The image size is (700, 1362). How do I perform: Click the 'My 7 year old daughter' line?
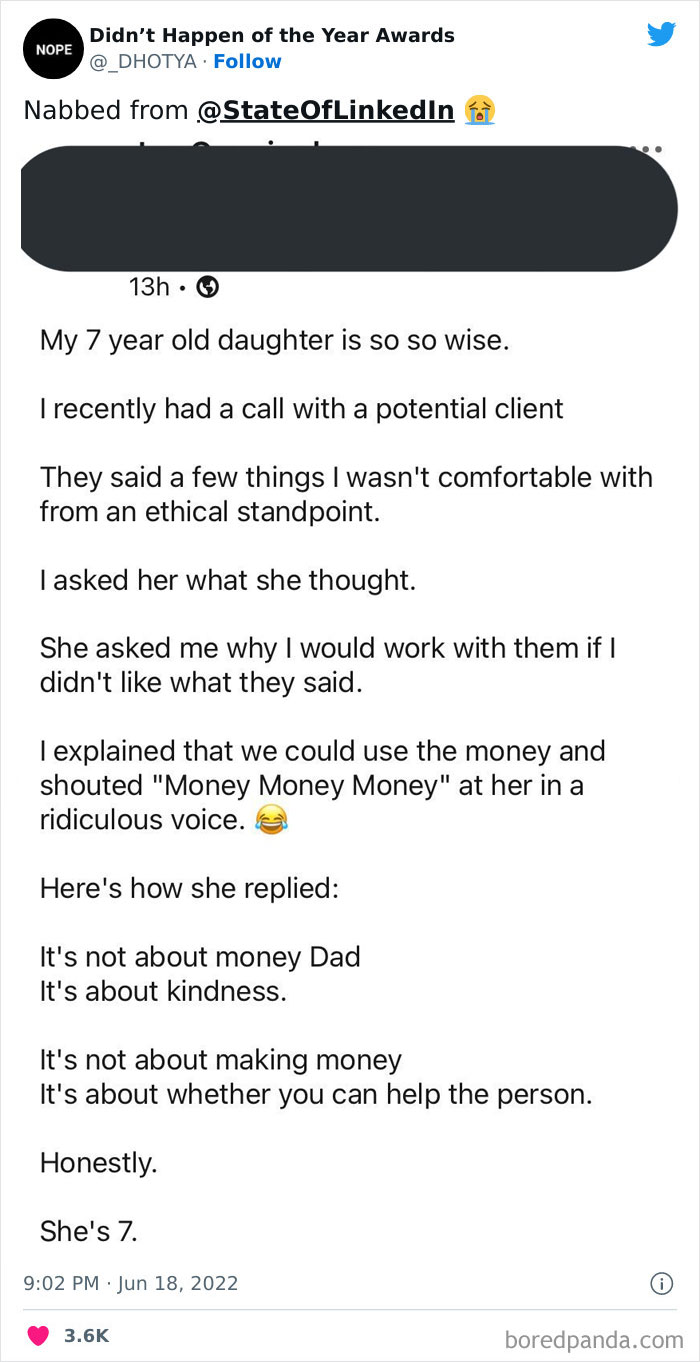tap(275, 340)
